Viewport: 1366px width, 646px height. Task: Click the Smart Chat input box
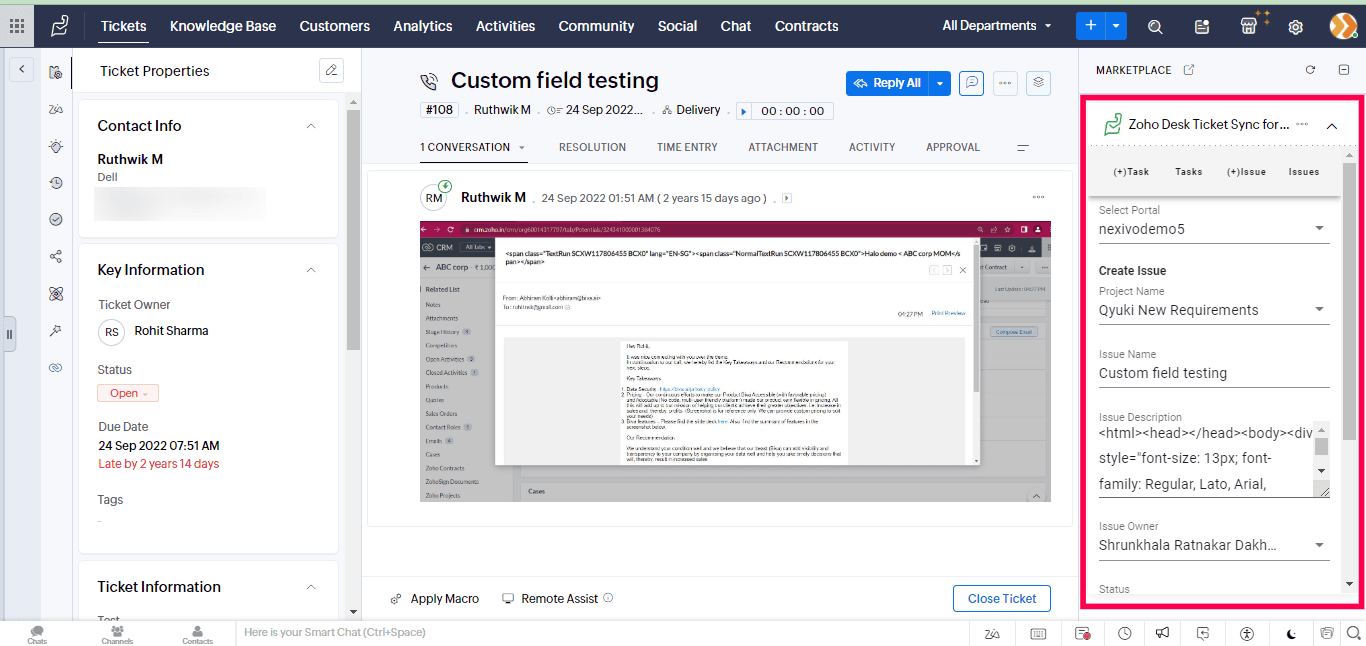pos(600,633)
